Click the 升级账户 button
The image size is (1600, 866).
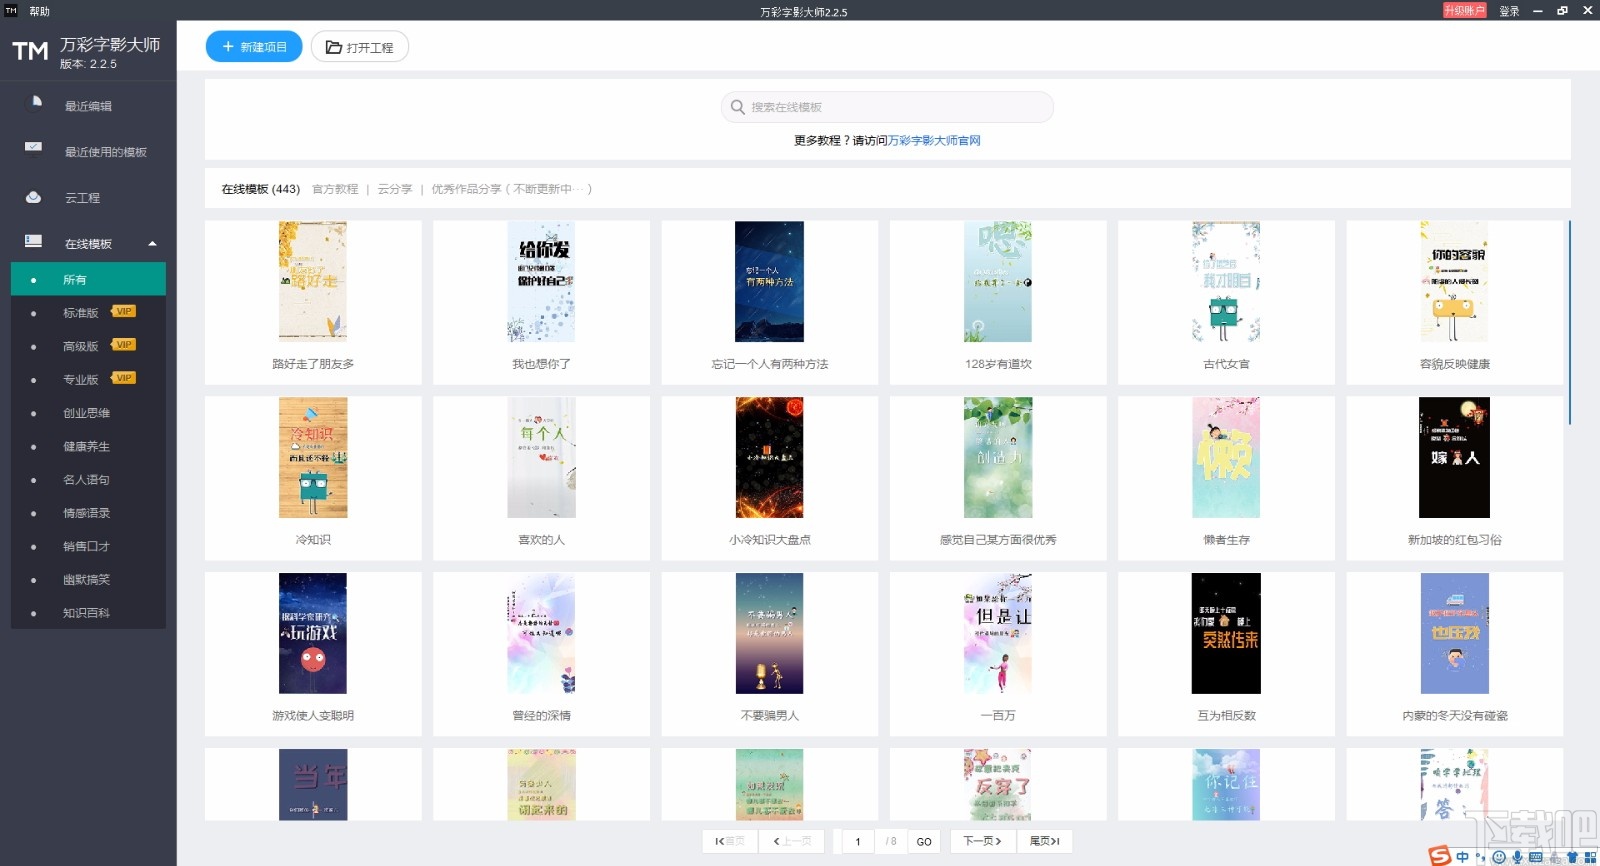click(x=1464, y=10)
